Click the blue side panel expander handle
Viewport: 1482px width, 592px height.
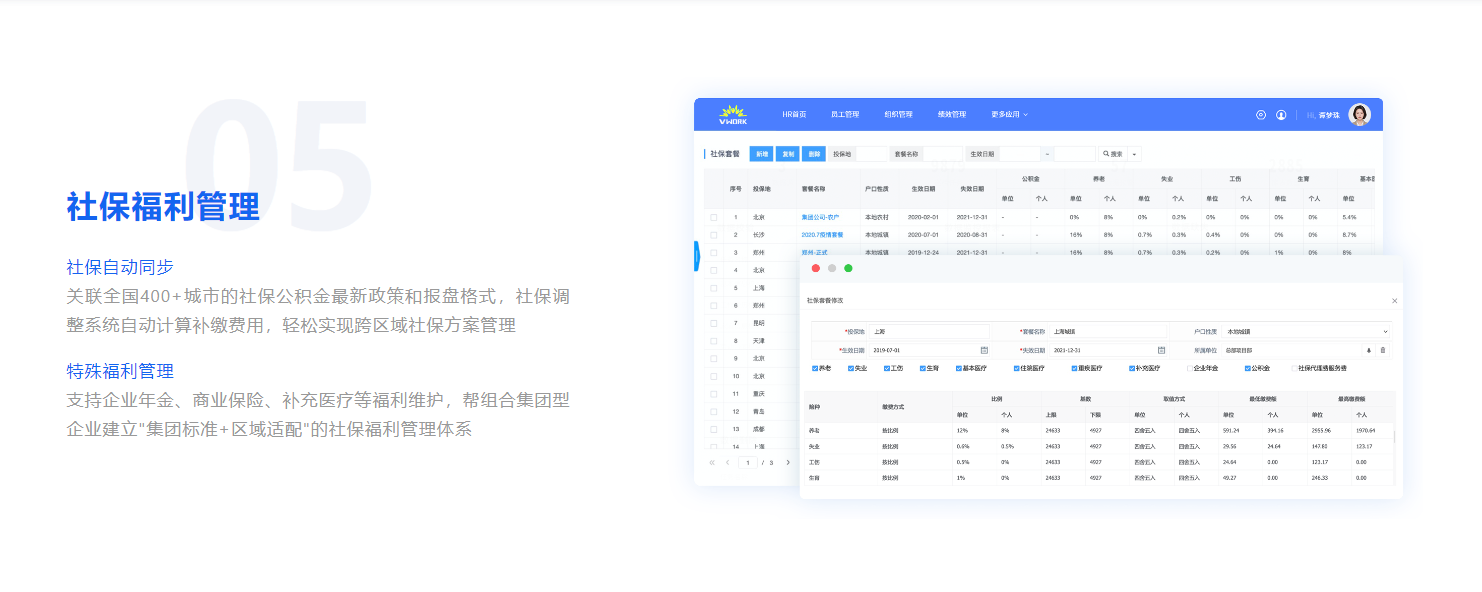(x=696, y=256)
